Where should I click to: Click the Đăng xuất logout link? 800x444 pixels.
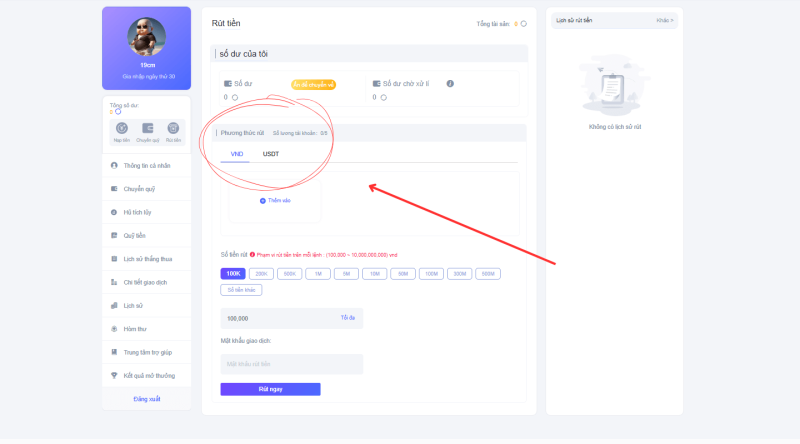pyautogui.click(x=147, y=399)
